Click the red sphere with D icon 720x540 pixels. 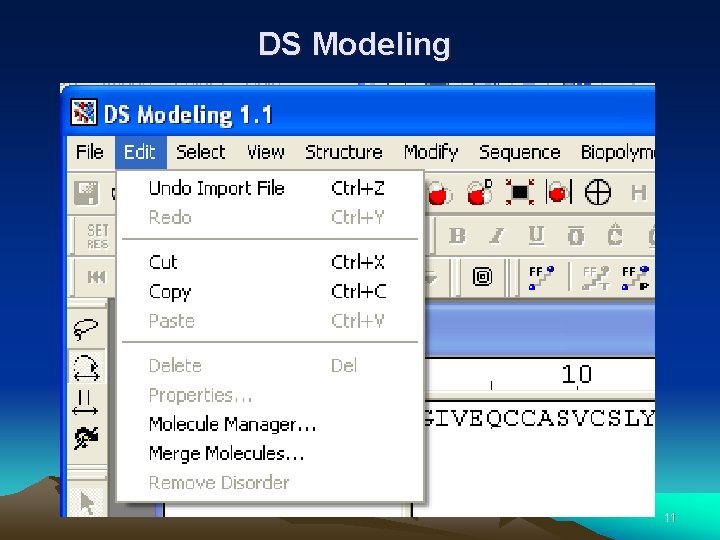(479, 192)
